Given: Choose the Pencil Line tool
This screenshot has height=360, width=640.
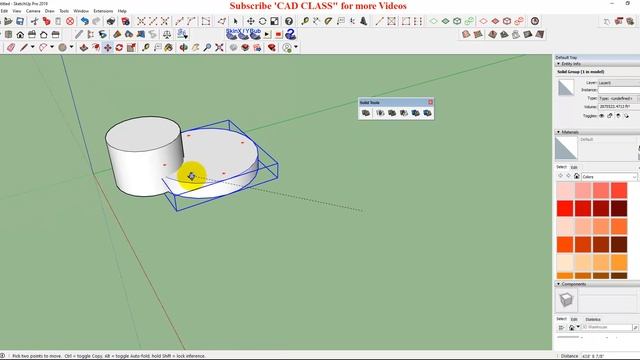Looking at the screenshot, I should click(x=24, y=48).
